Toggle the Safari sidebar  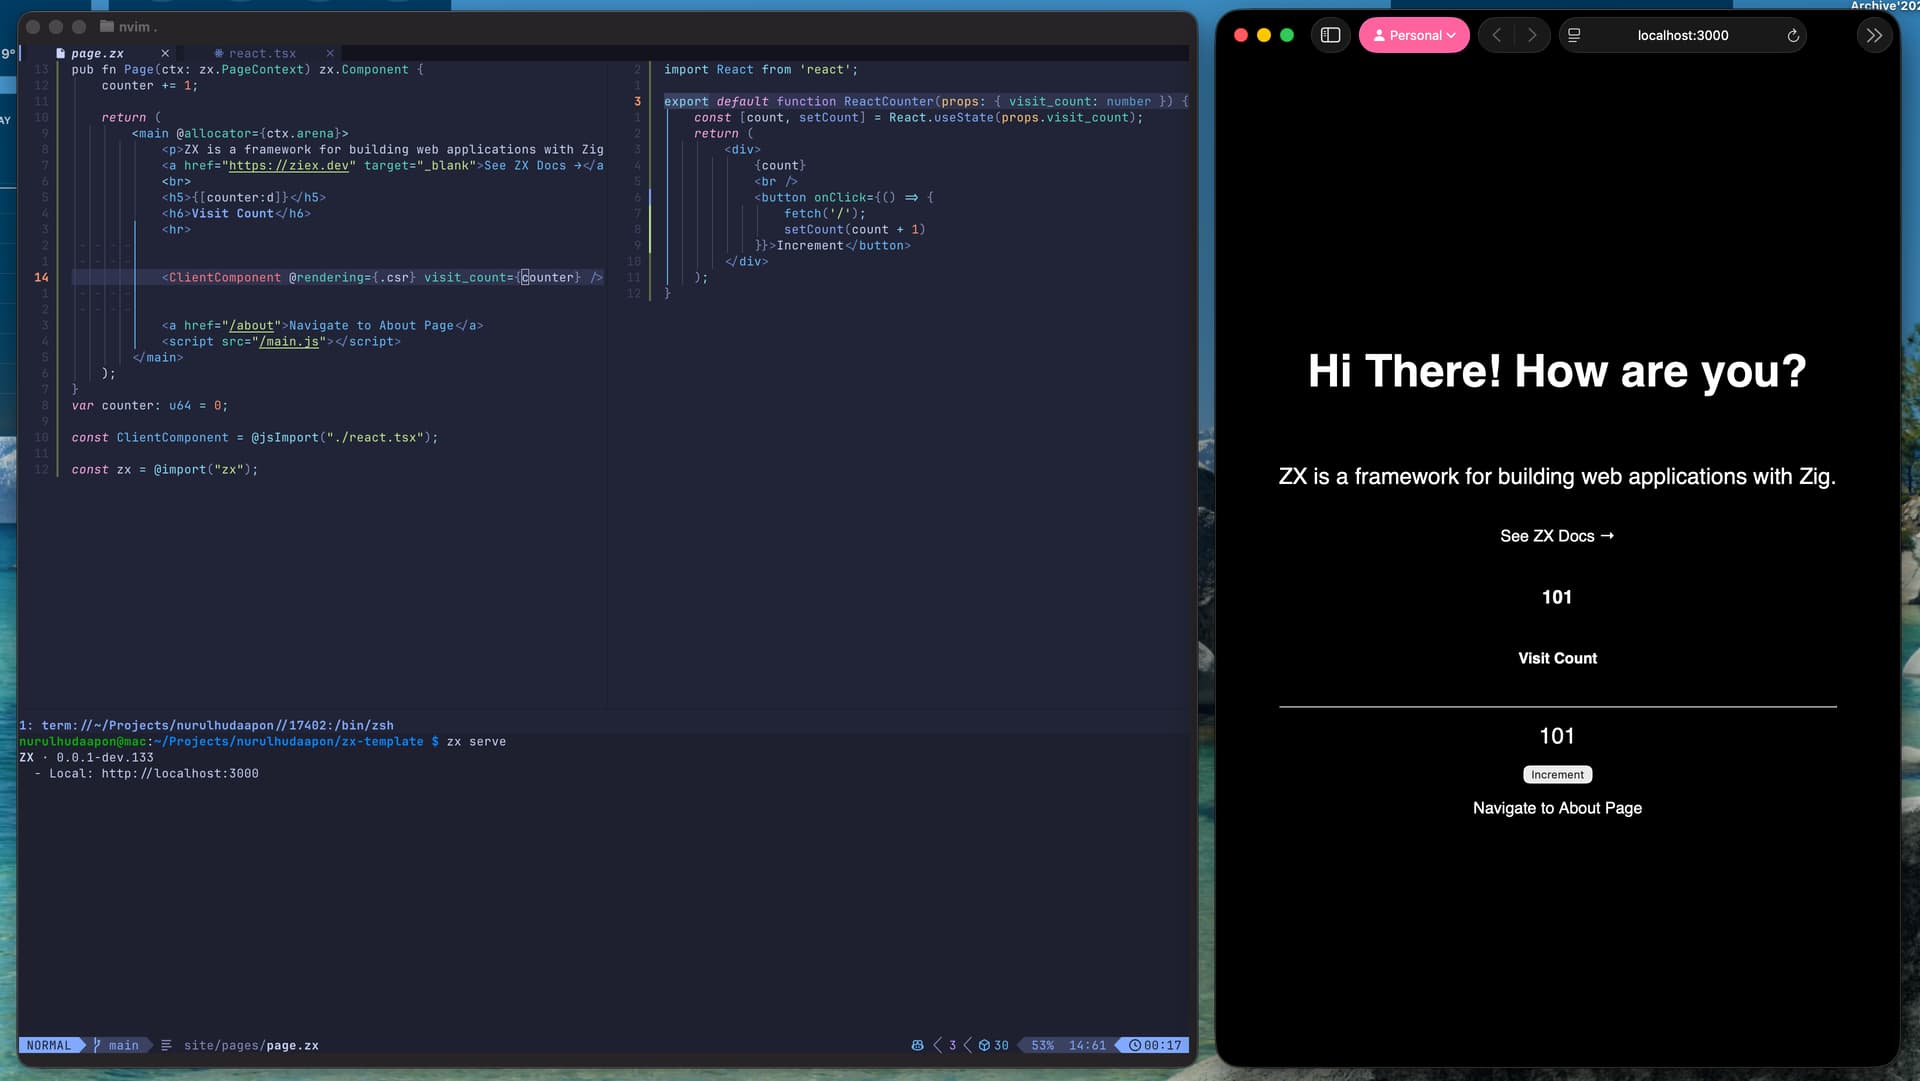point(1330,35)
